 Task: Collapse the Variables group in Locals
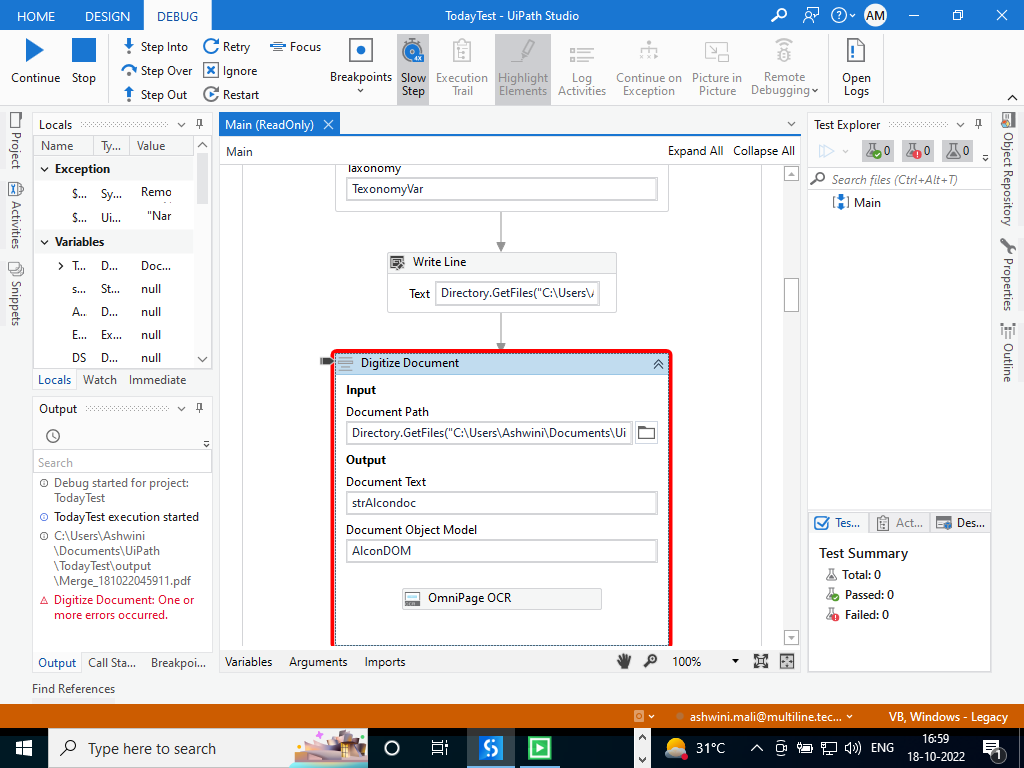tap(44, 242)
